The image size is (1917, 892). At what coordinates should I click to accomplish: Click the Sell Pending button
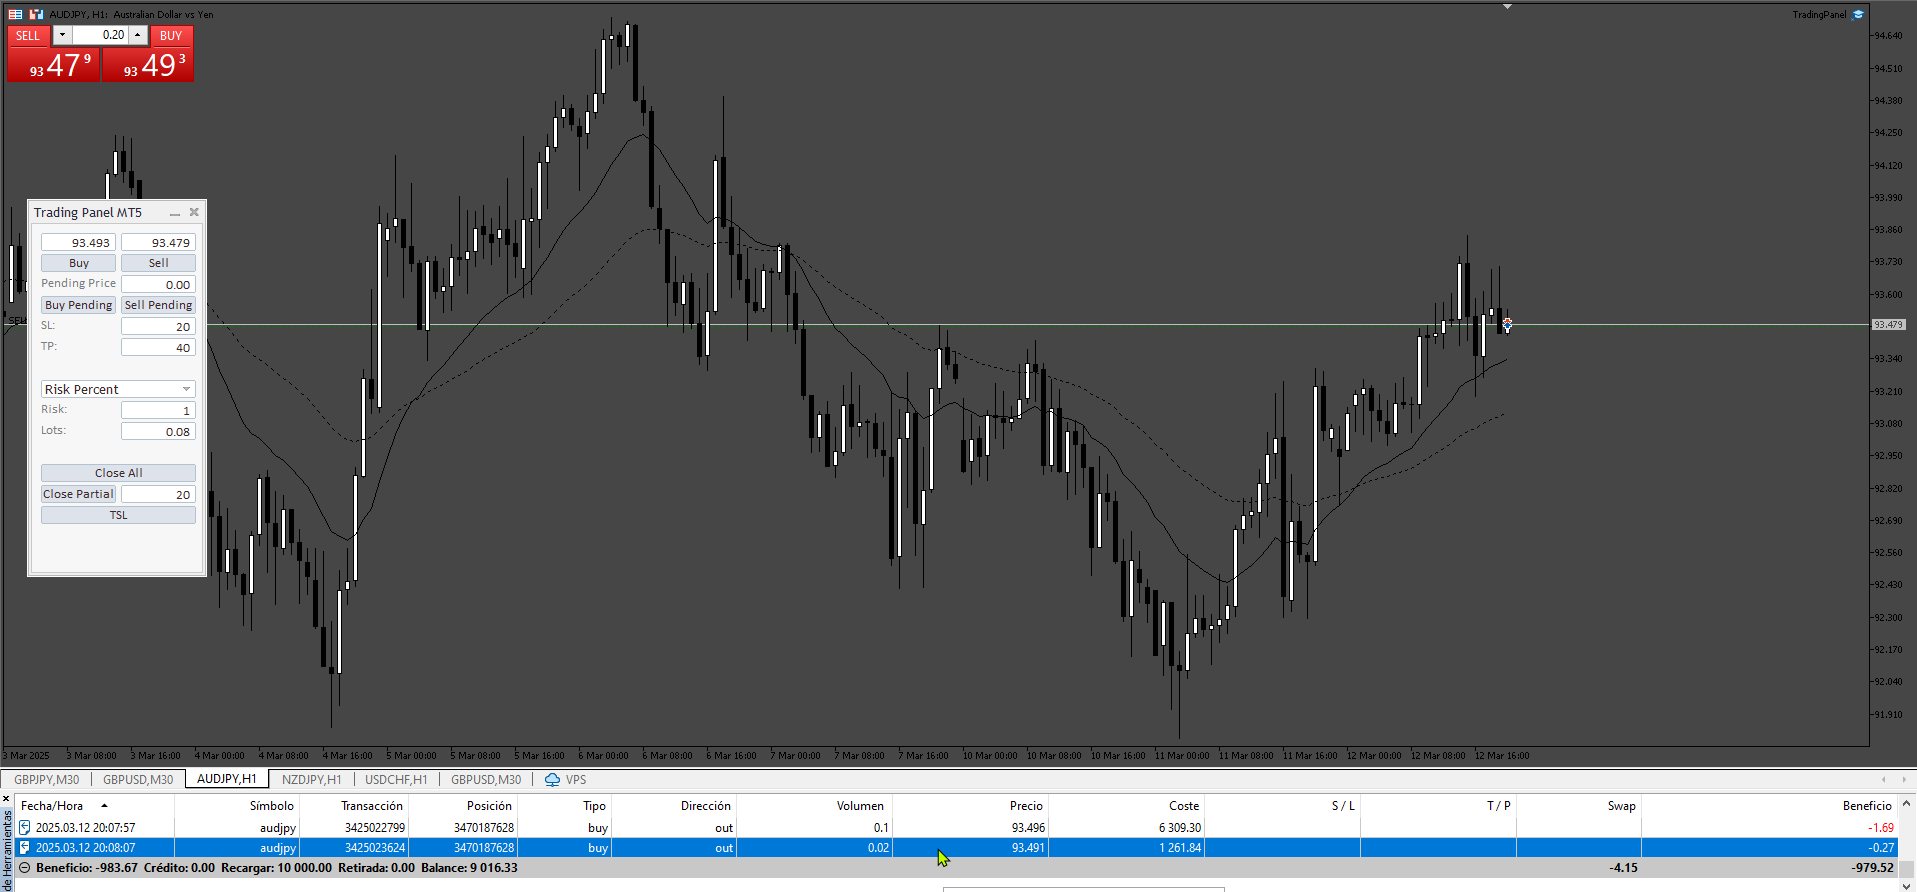(158, 305)
